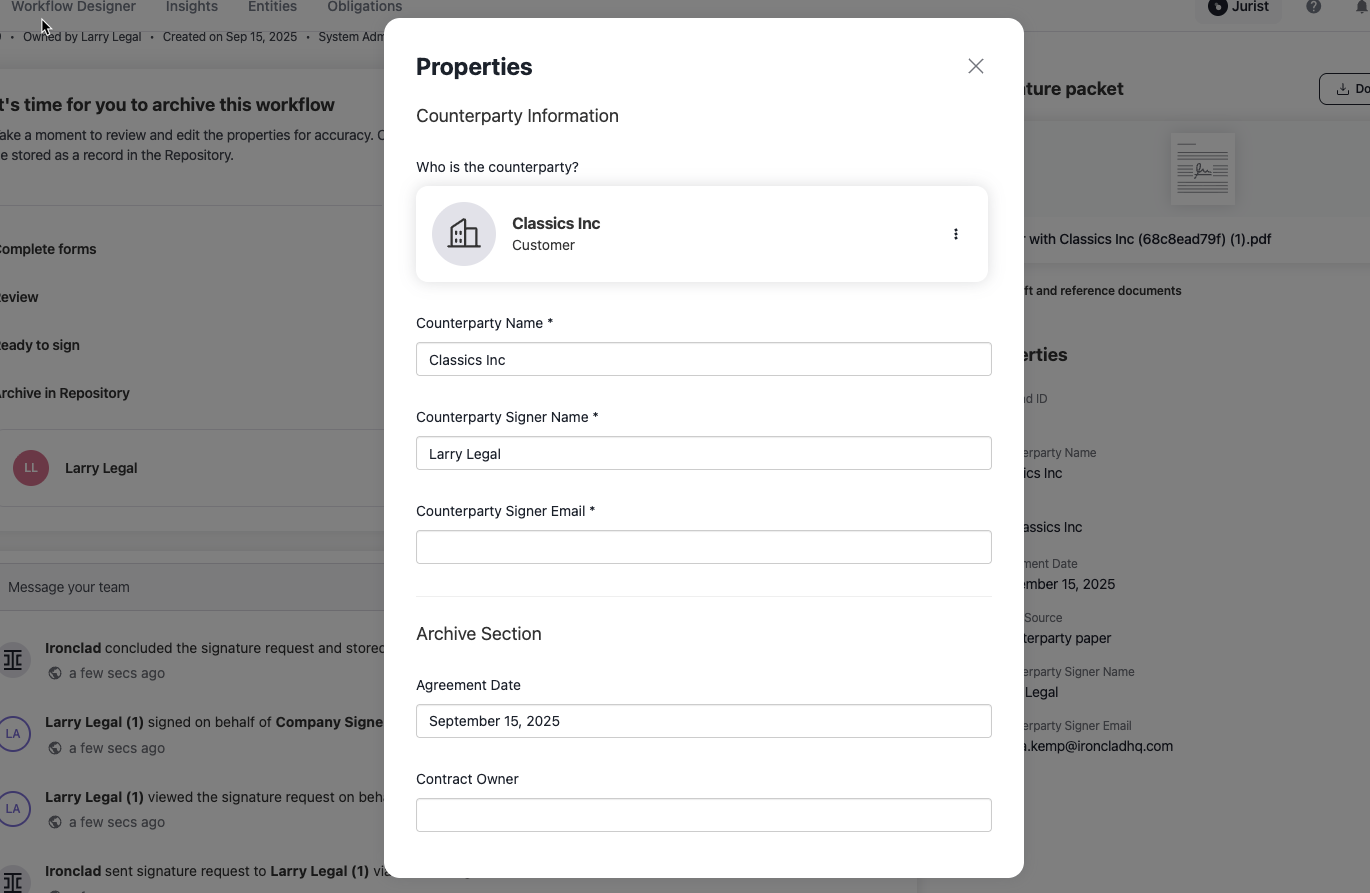
Task: Click Larry Legal's LL avatar
Action: (x=30, y=467)
